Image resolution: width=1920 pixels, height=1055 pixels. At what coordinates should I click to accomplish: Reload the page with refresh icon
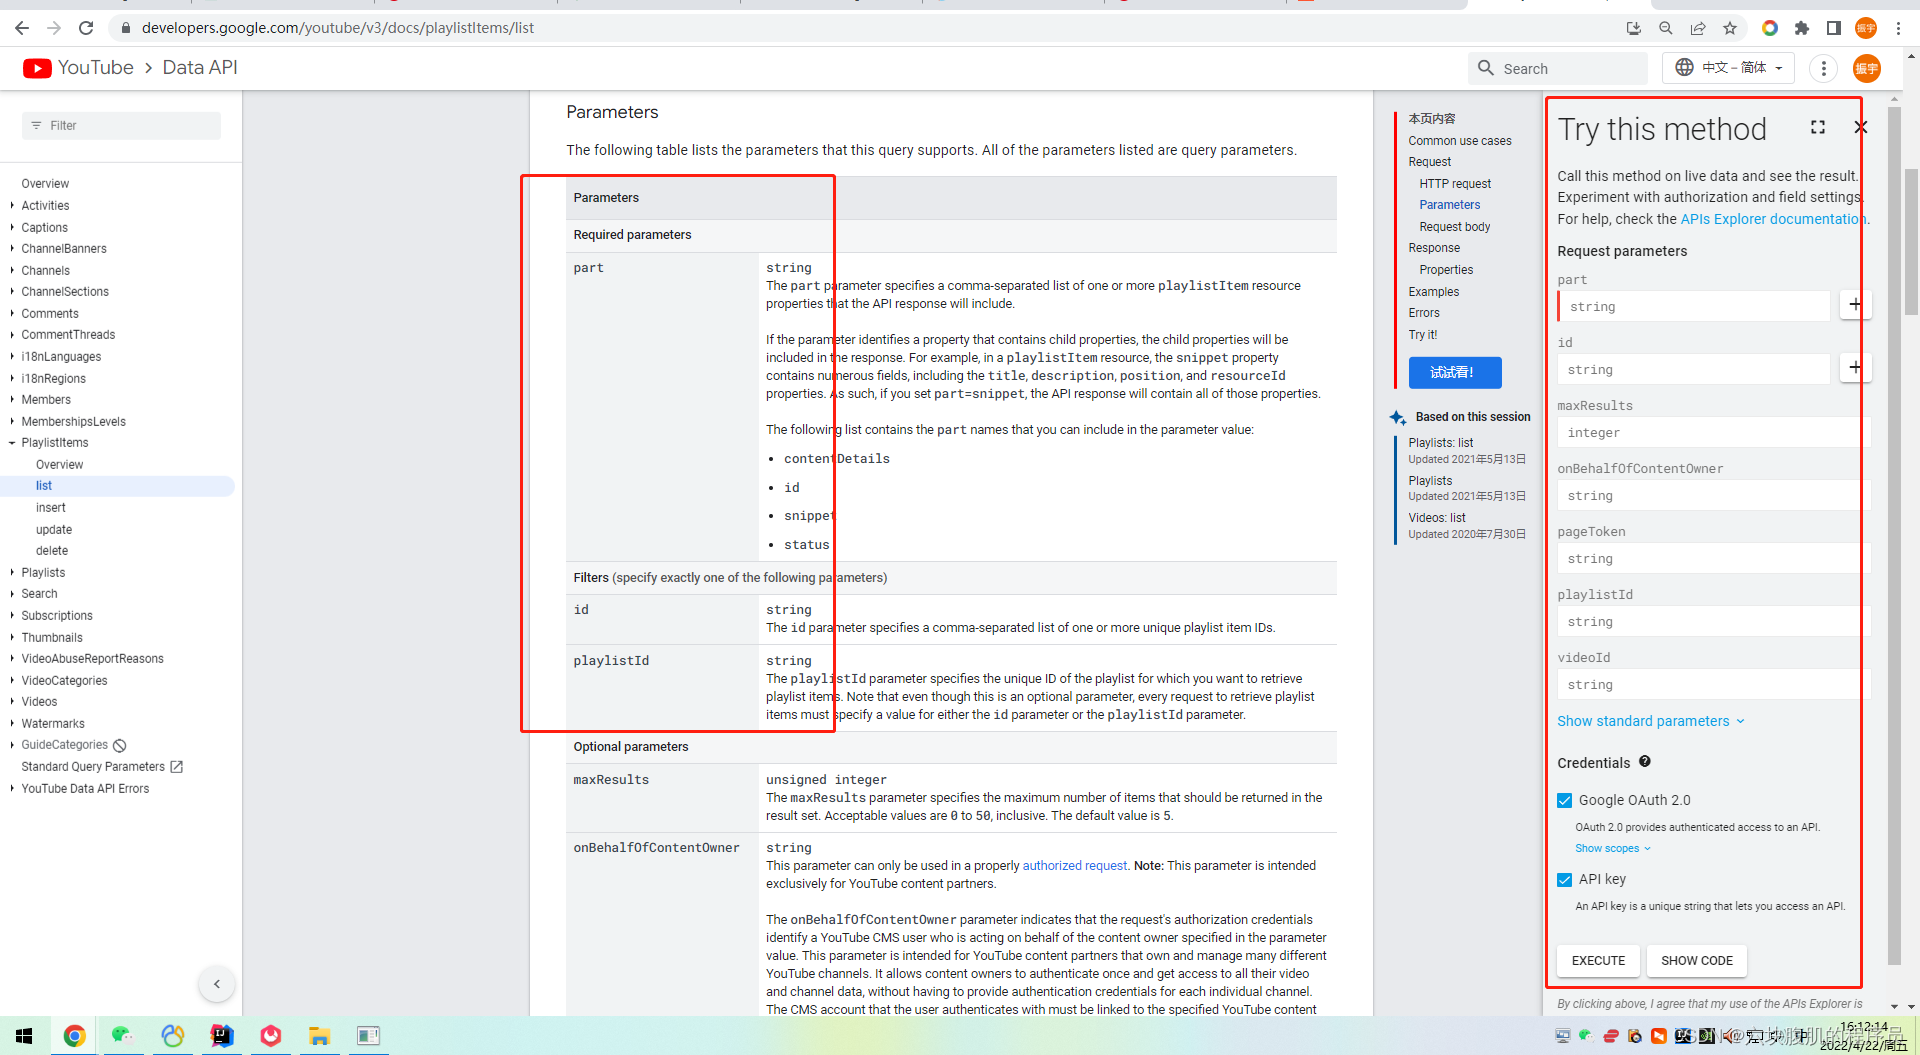(86, 28)
